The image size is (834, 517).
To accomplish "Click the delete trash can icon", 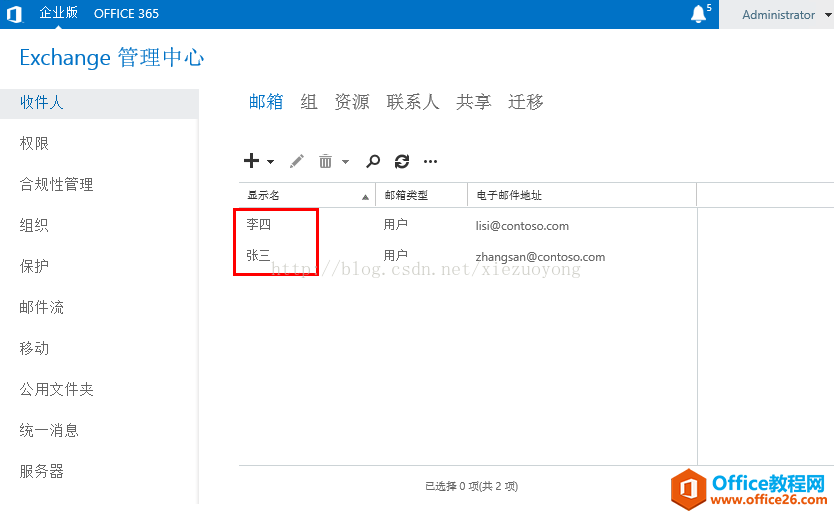I will pos(325,161).
